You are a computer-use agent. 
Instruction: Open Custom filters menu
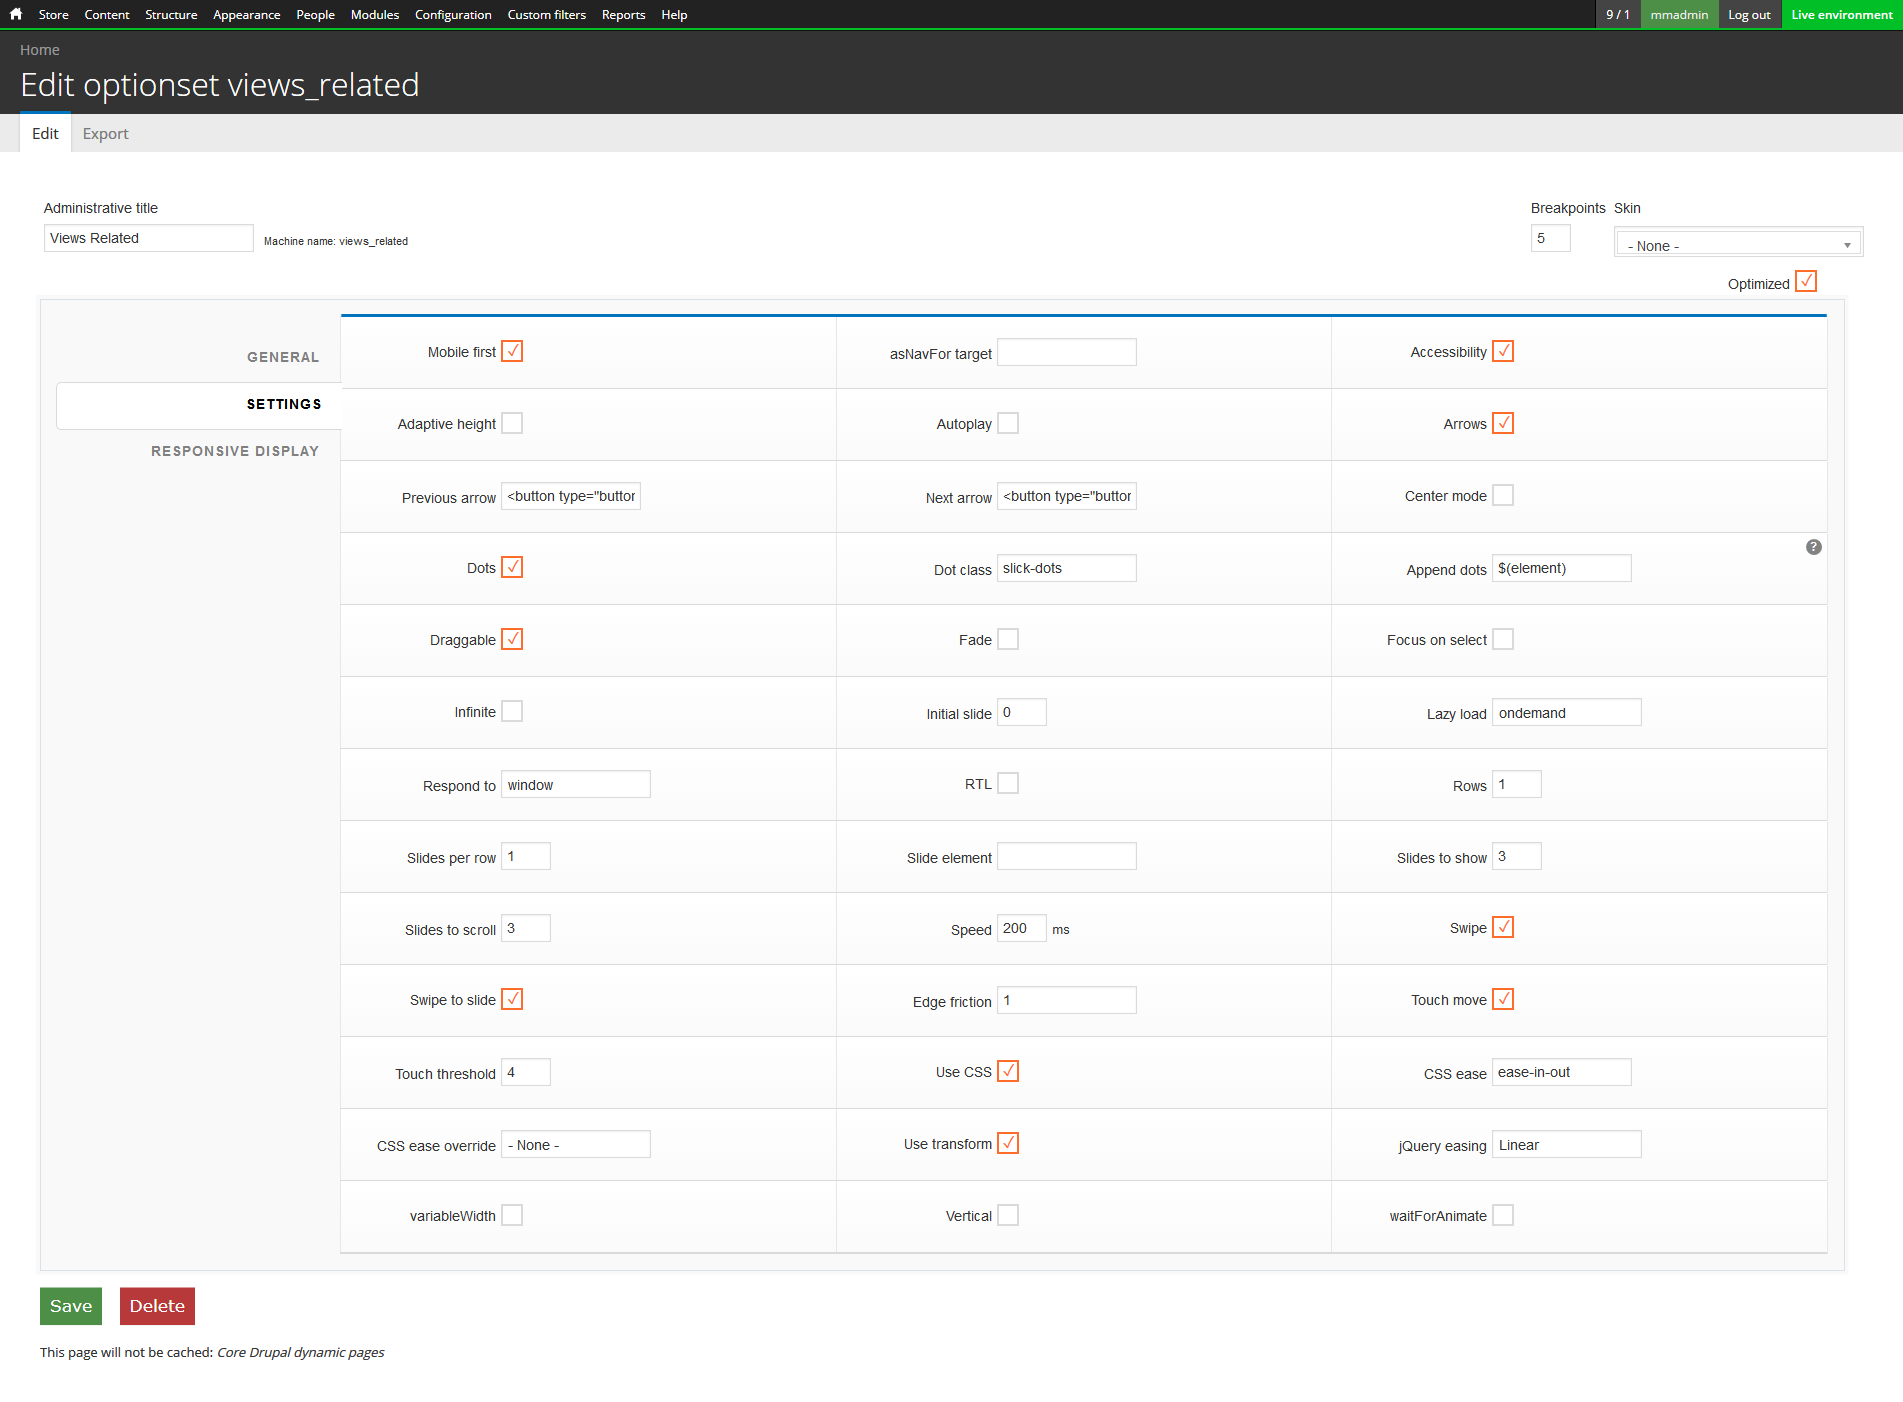coord(546,14)
